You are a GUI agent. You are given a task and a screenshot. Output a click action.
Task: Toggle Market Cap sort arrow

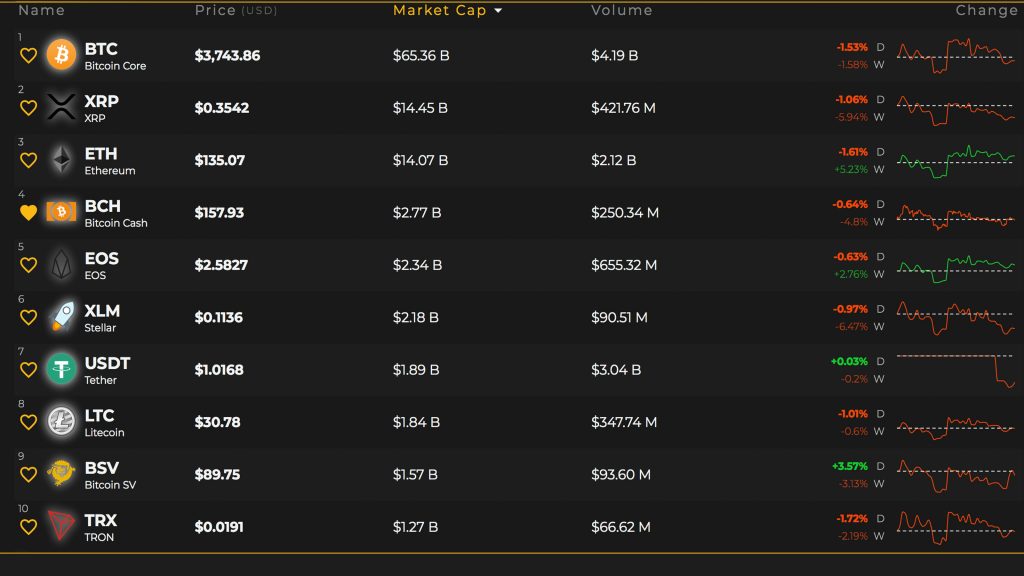point(499,10)
